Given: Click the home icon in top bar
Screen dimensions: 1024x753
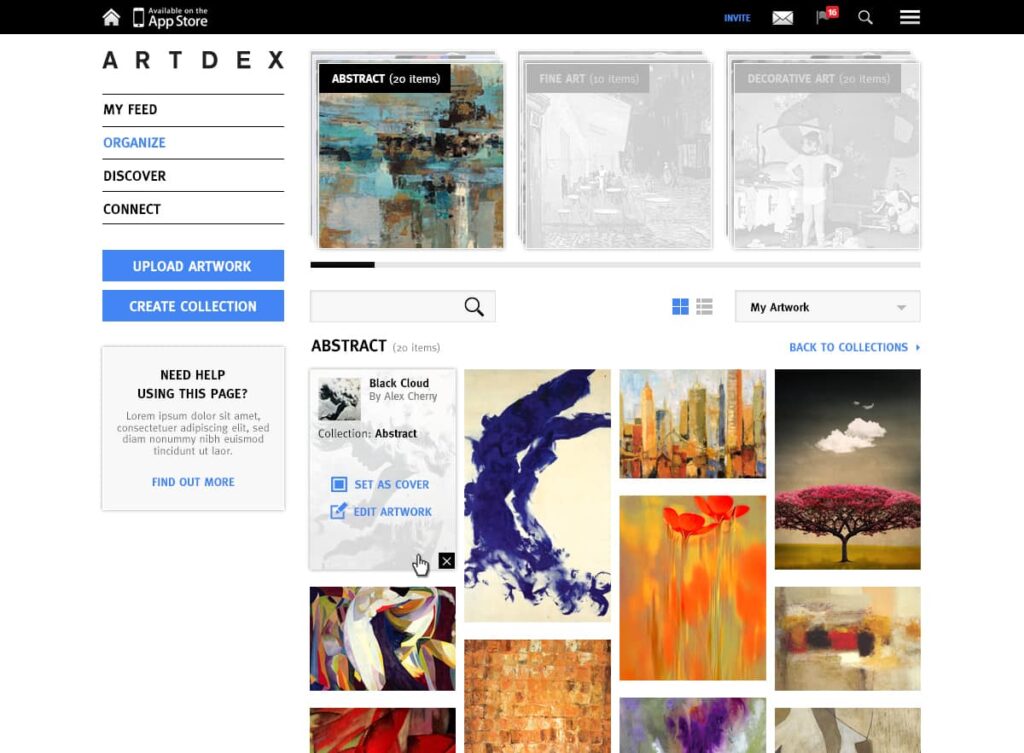Looking at the screenshot, I should (x=111, y=17).
